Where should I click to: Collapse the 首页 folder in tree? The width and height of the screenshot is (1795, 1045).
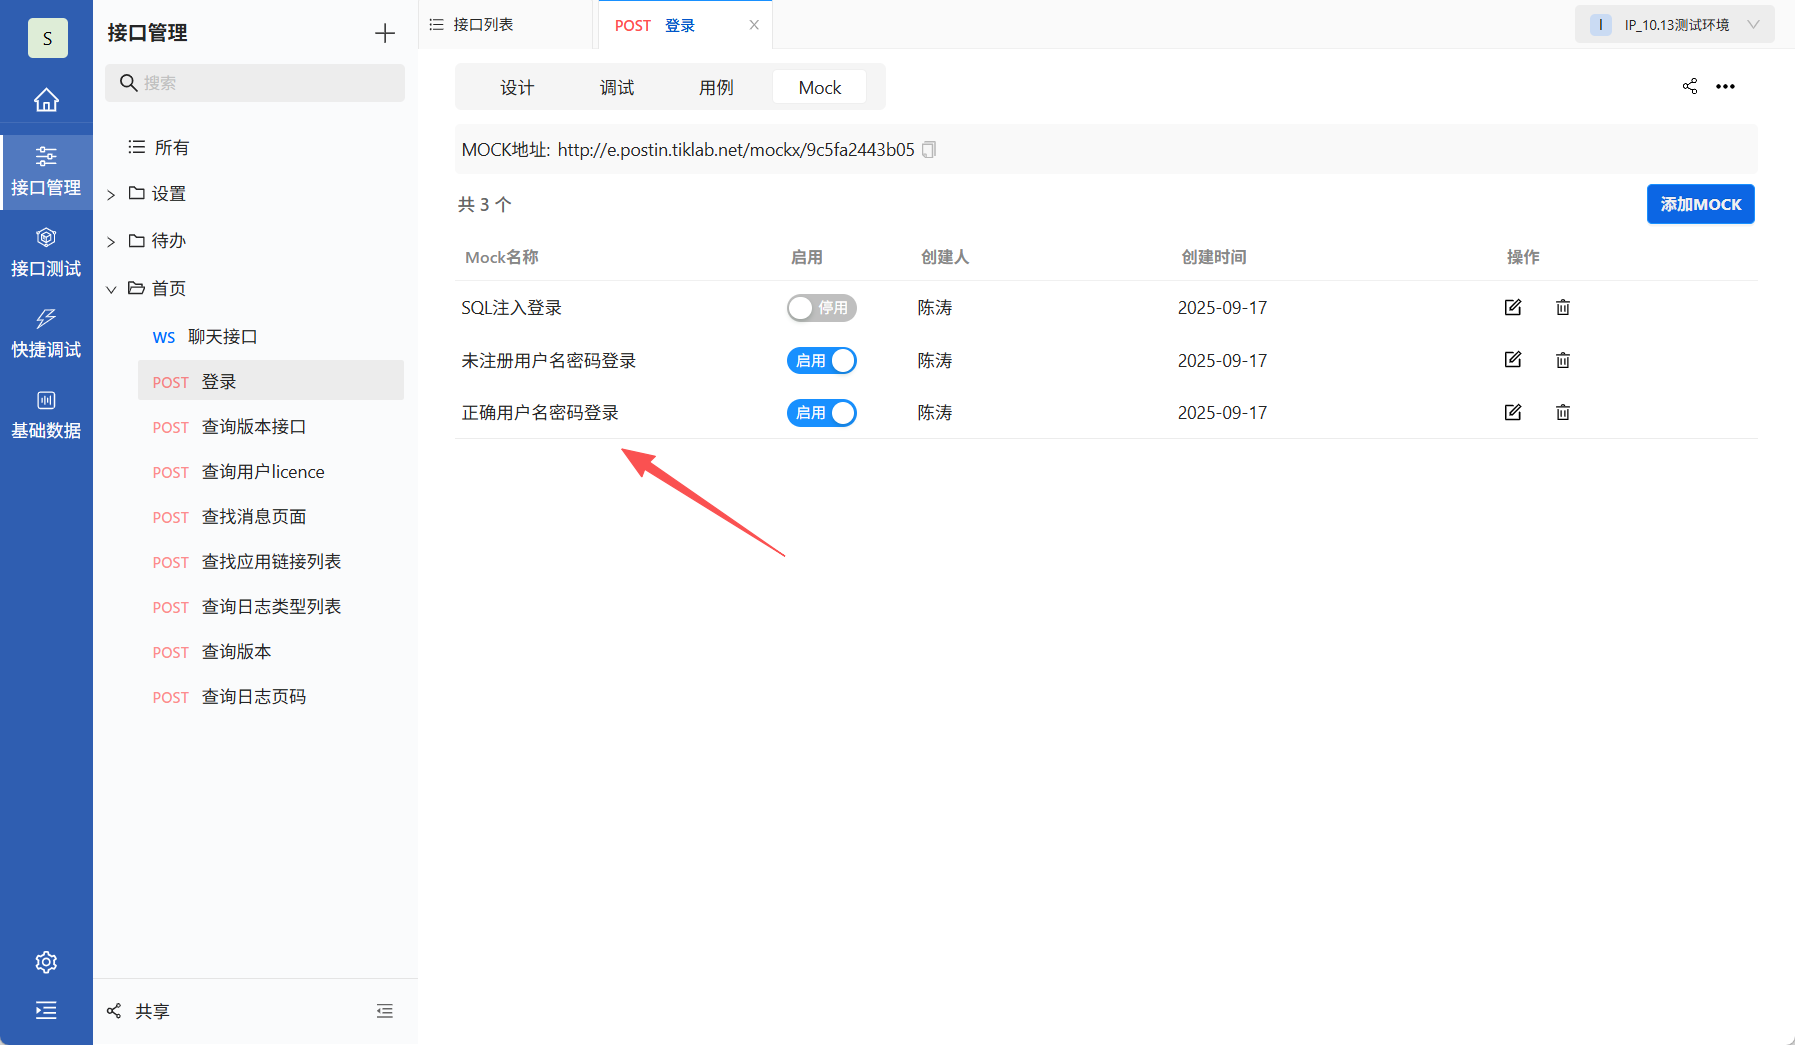click(x=111, y=288)
